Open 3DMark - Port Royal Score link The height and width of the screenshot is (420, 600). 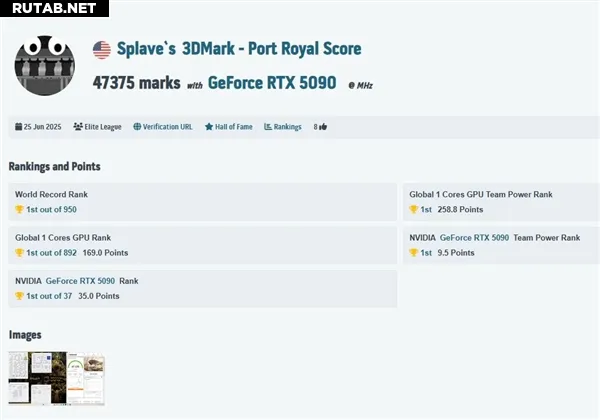tap(272, 49)
